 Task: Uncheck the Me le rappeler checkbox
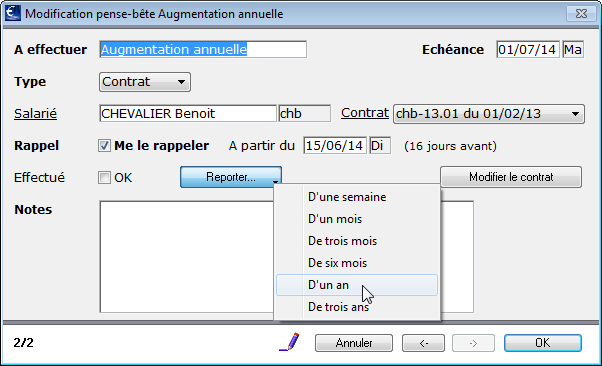point(104,146)
